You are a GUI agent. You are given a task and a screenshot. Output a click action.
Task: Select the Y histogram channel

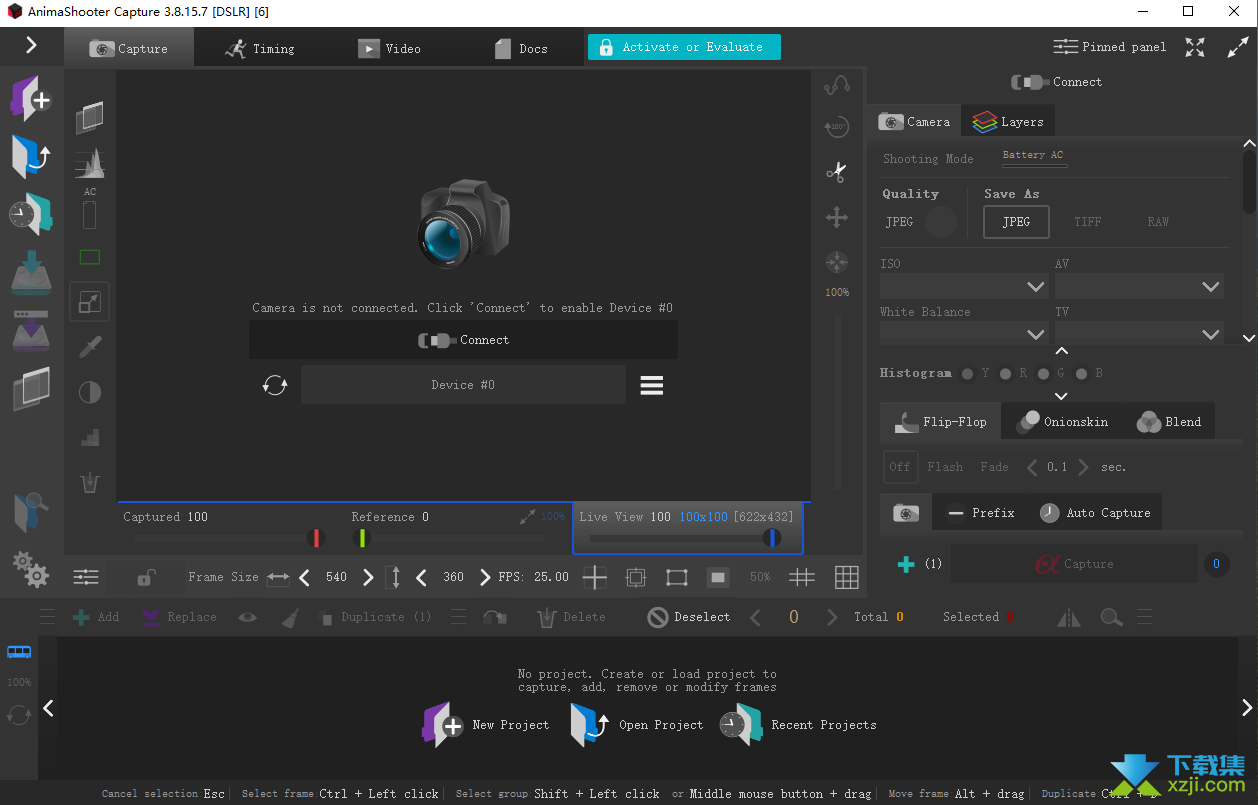tap(967, 374)
